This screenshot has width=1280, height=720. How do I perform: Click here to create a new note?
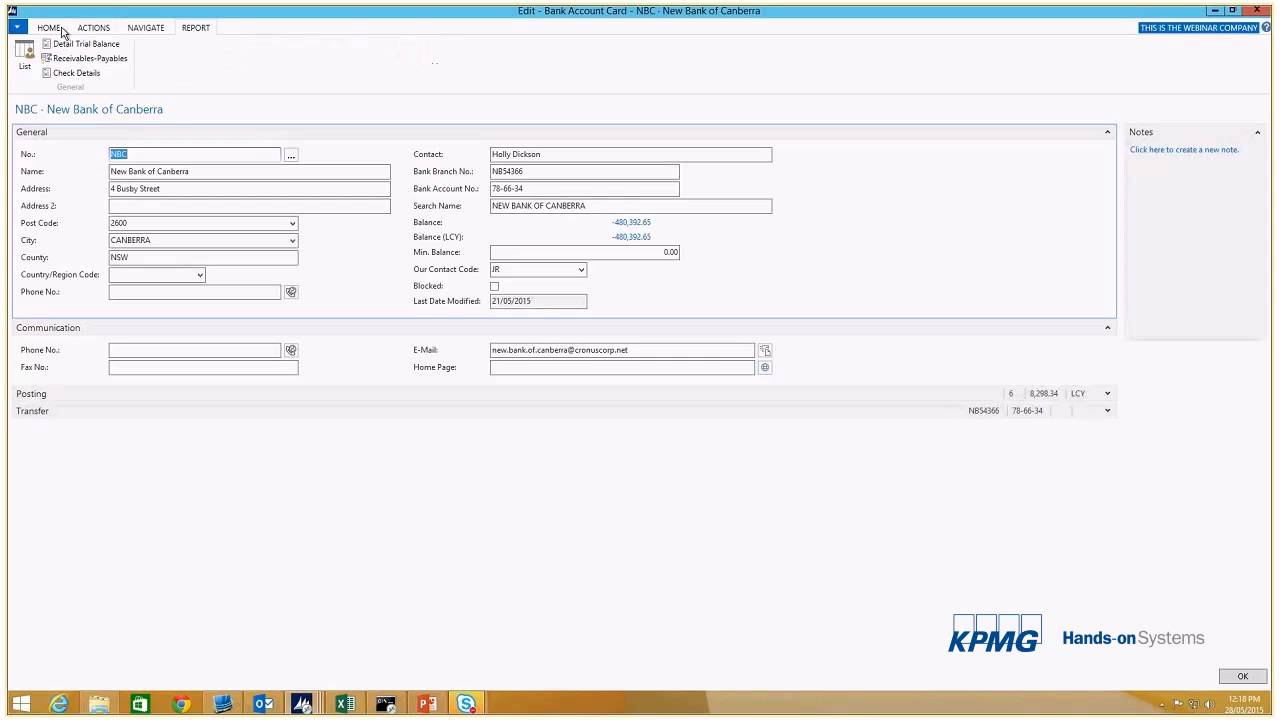[1184, 150]
